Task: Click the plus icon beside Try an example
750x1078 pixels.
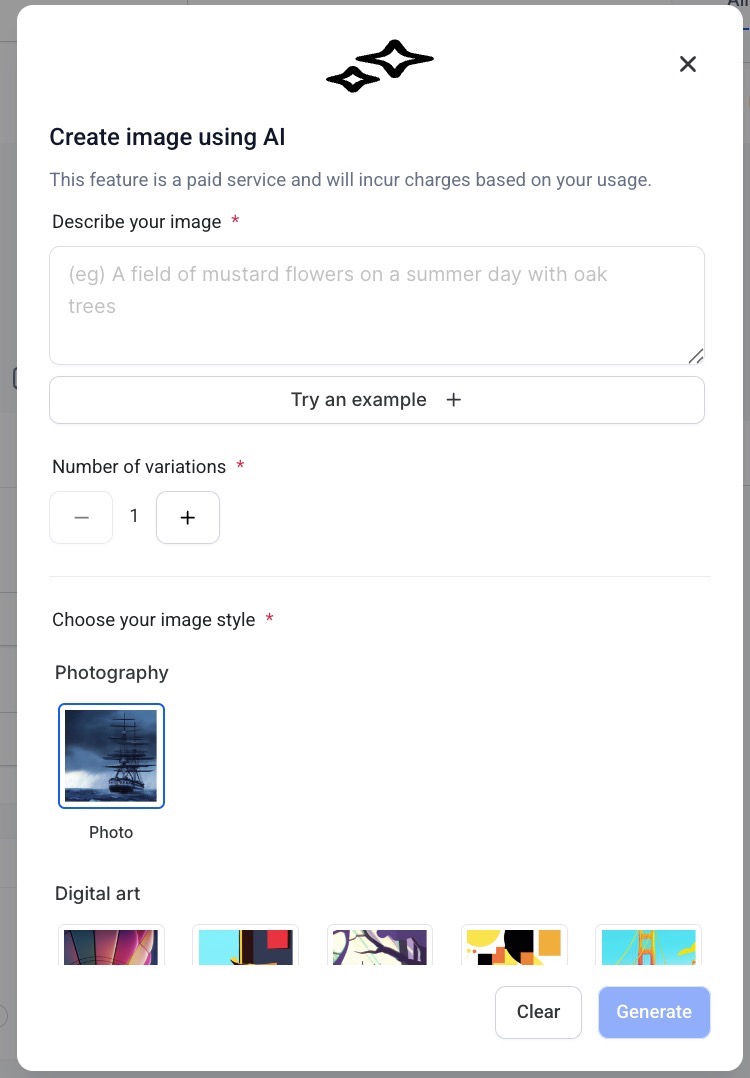Action: (453, 400)
